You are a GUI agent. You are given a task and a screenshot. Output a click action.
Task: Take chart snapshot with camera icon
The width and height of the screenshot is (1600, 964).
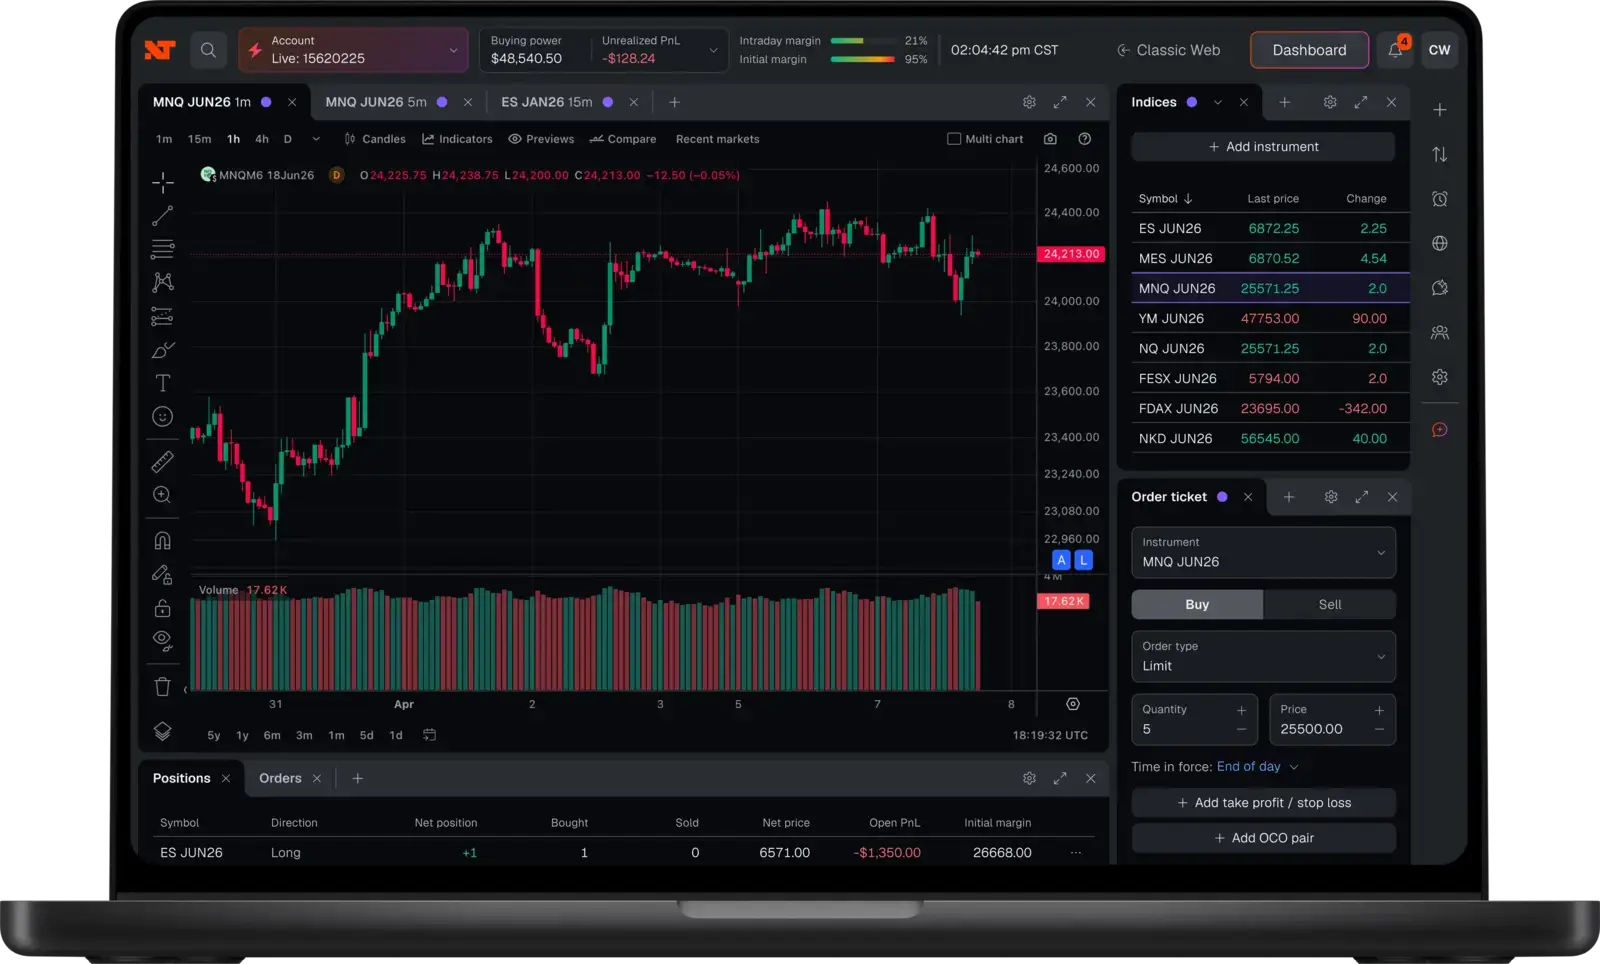click(1050, 139)
